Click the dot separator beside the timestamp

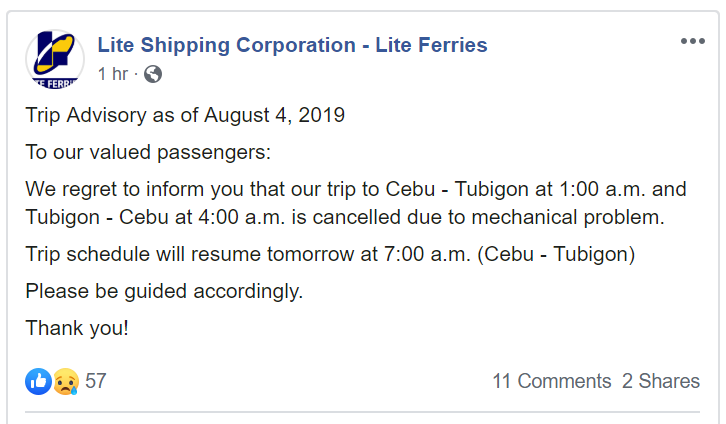pos(136,74)
